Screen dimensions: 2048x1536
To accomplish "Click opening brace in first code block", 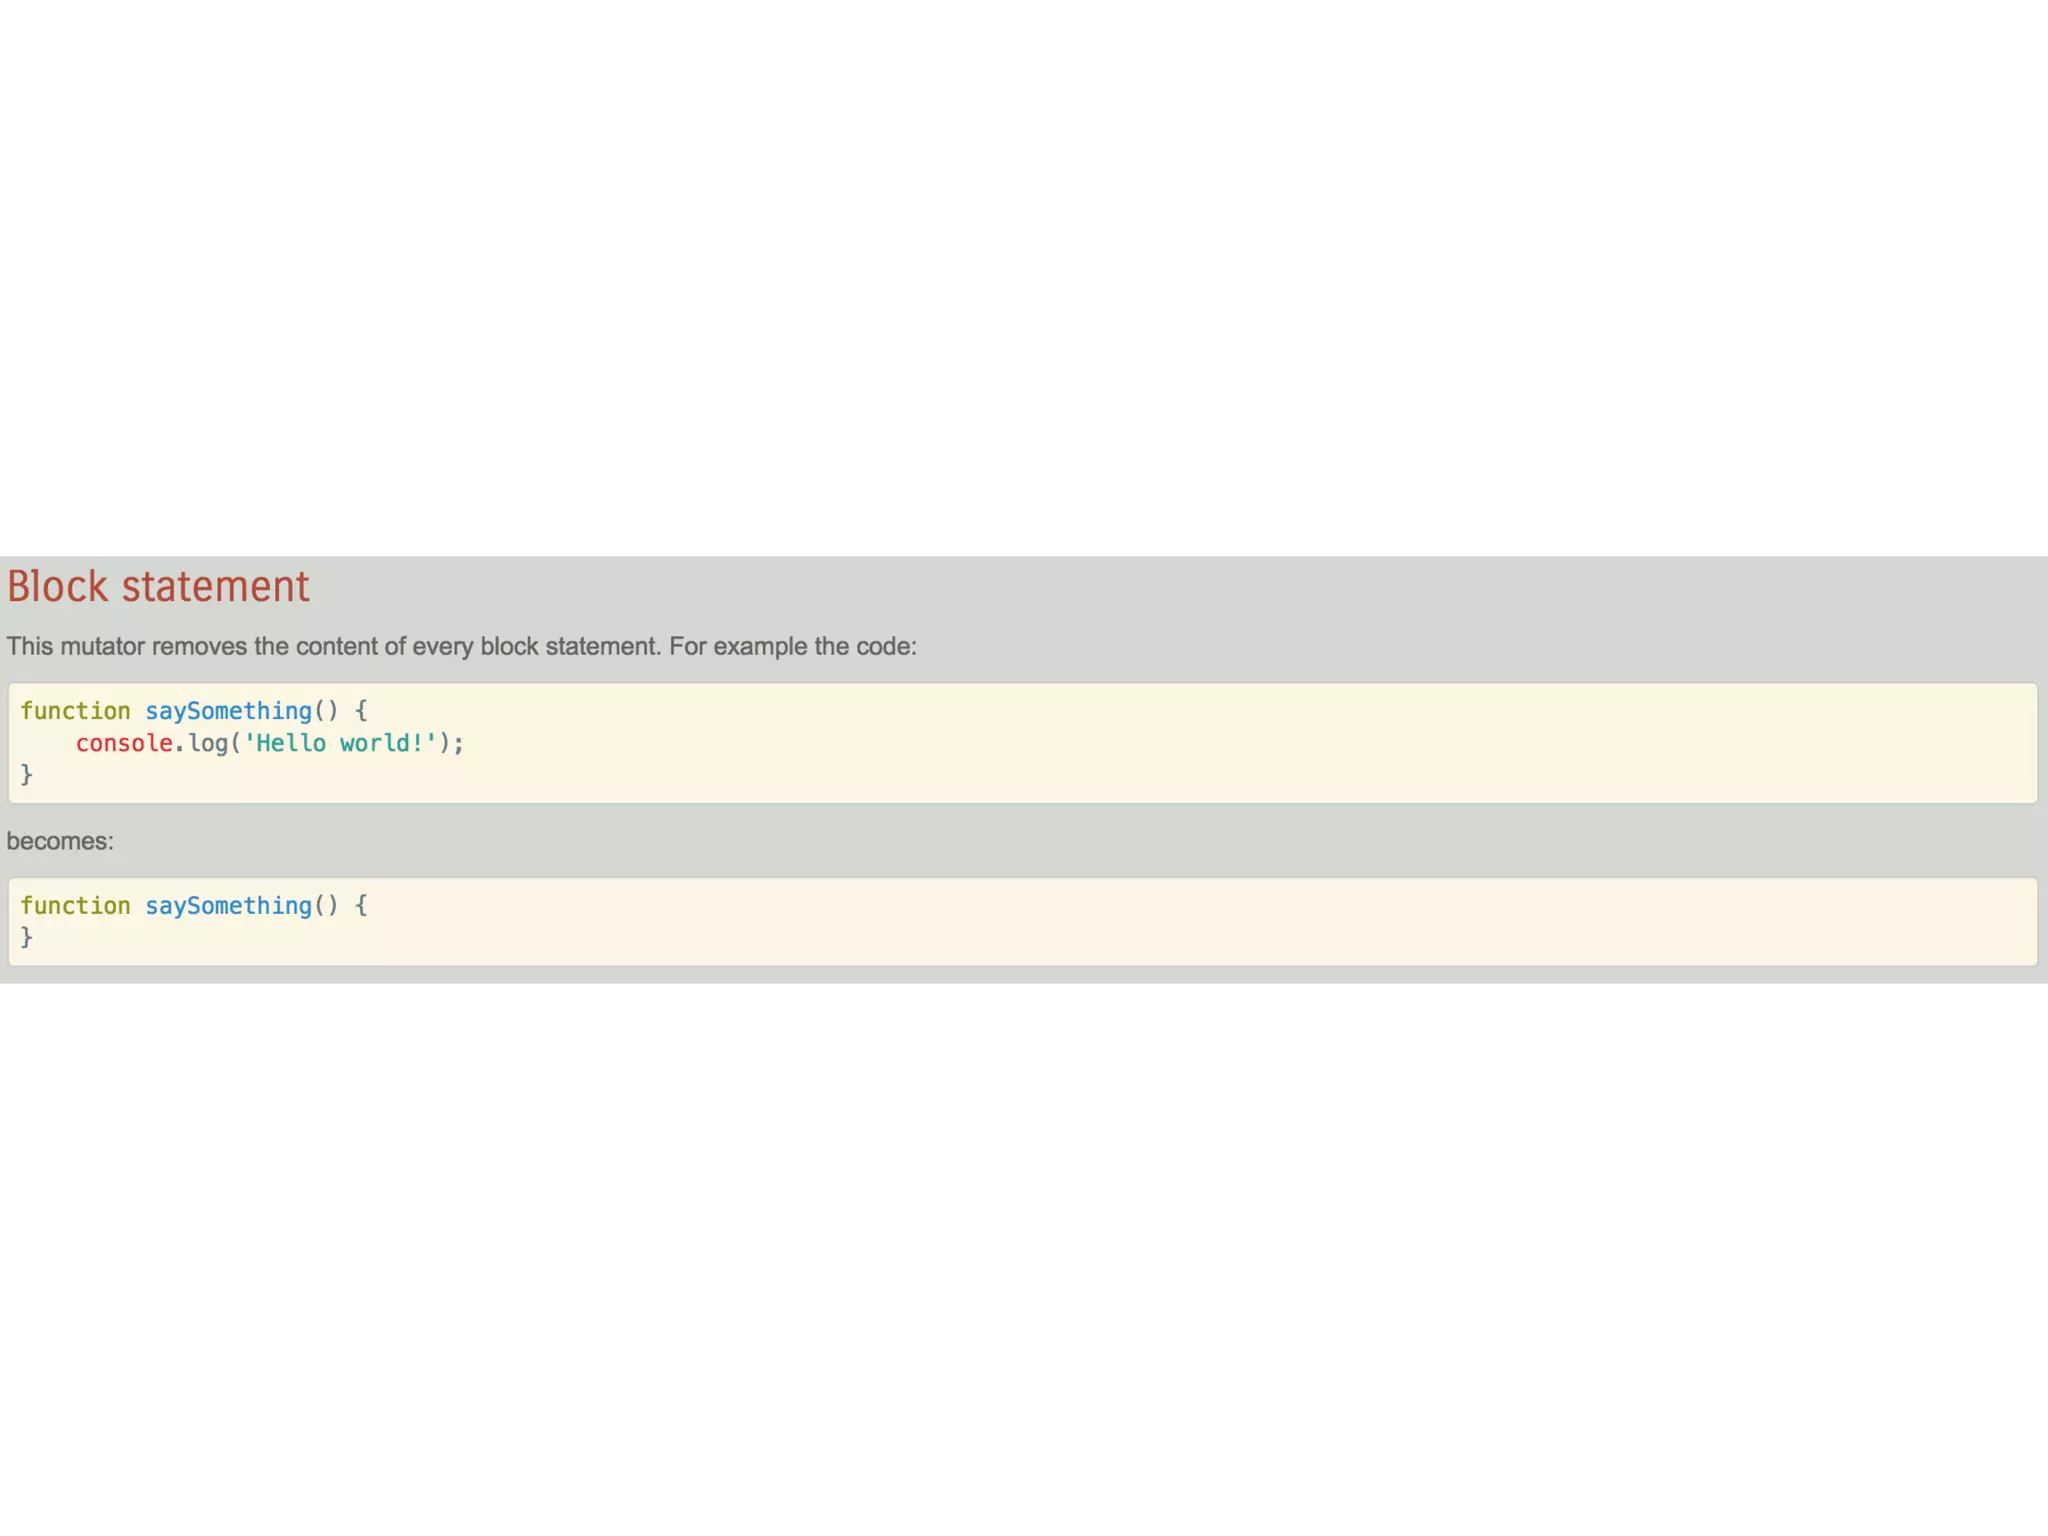I will (361, 711).
